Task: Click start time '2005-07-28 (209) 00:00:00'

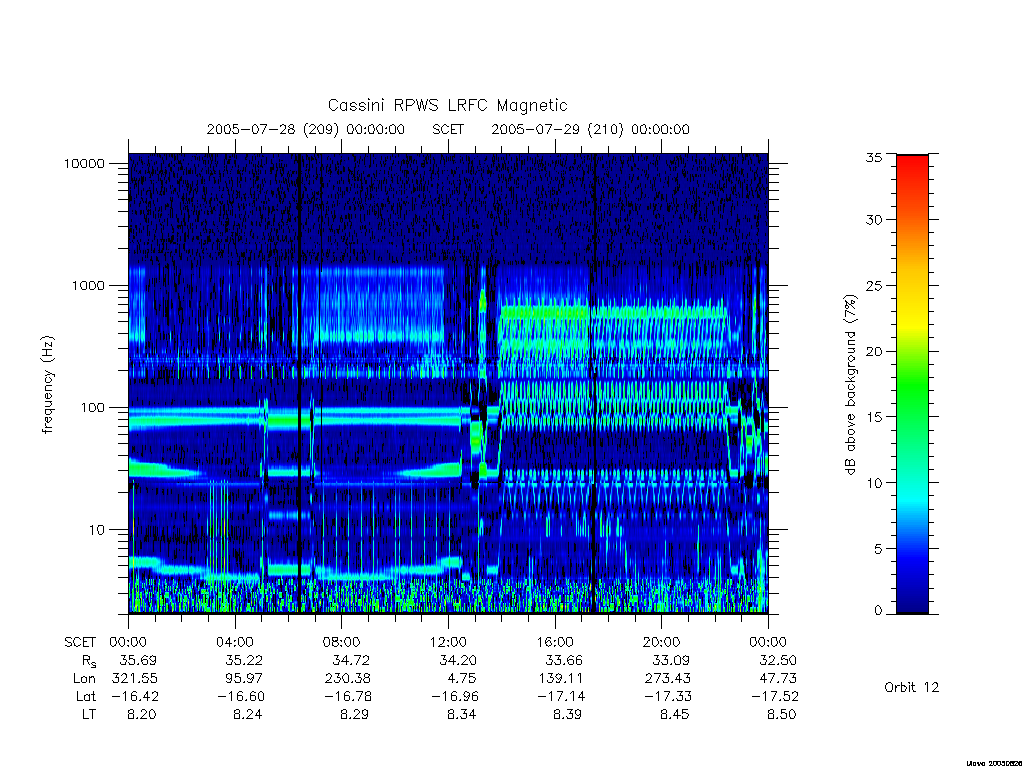Action: tap(306, 129)
